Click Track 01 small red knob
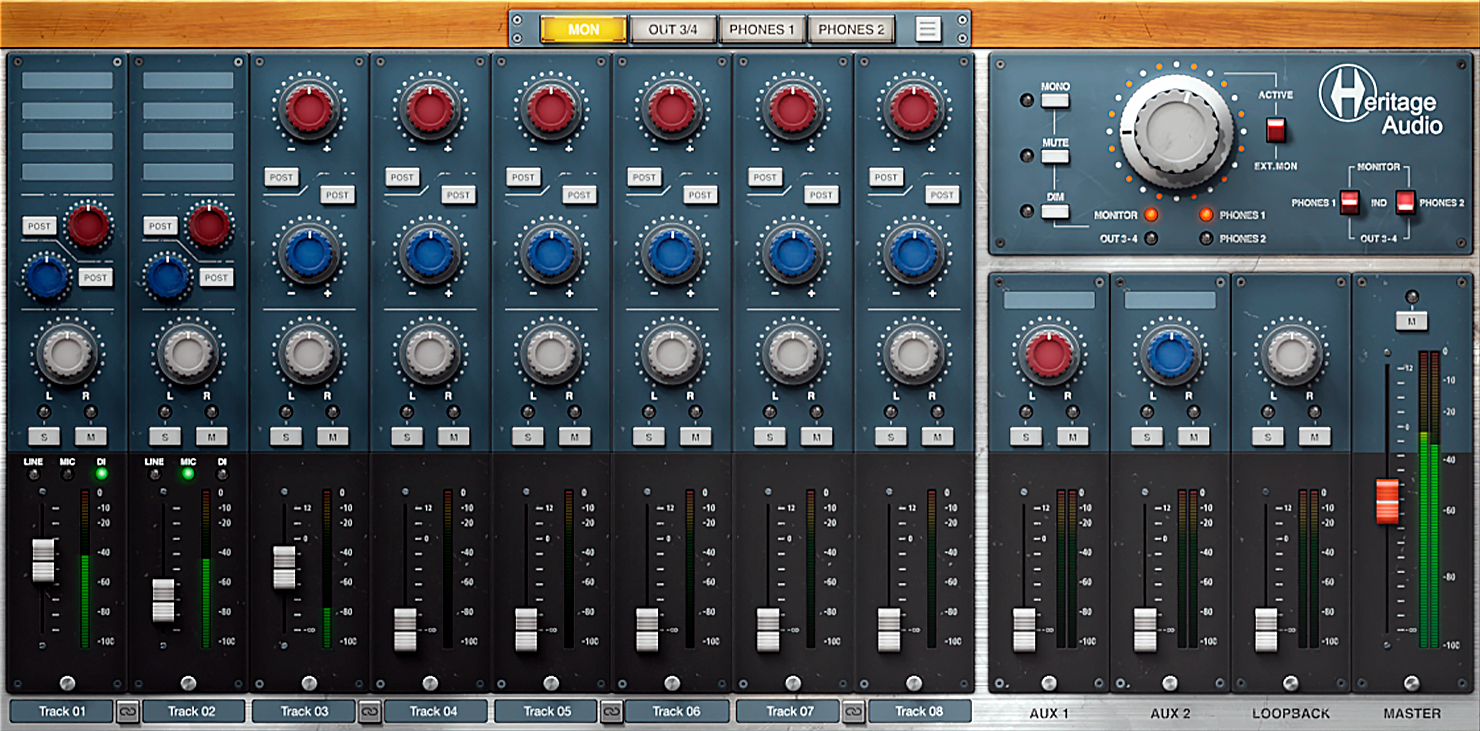This screenshot has height=731, width=1480. pos(89,226)
